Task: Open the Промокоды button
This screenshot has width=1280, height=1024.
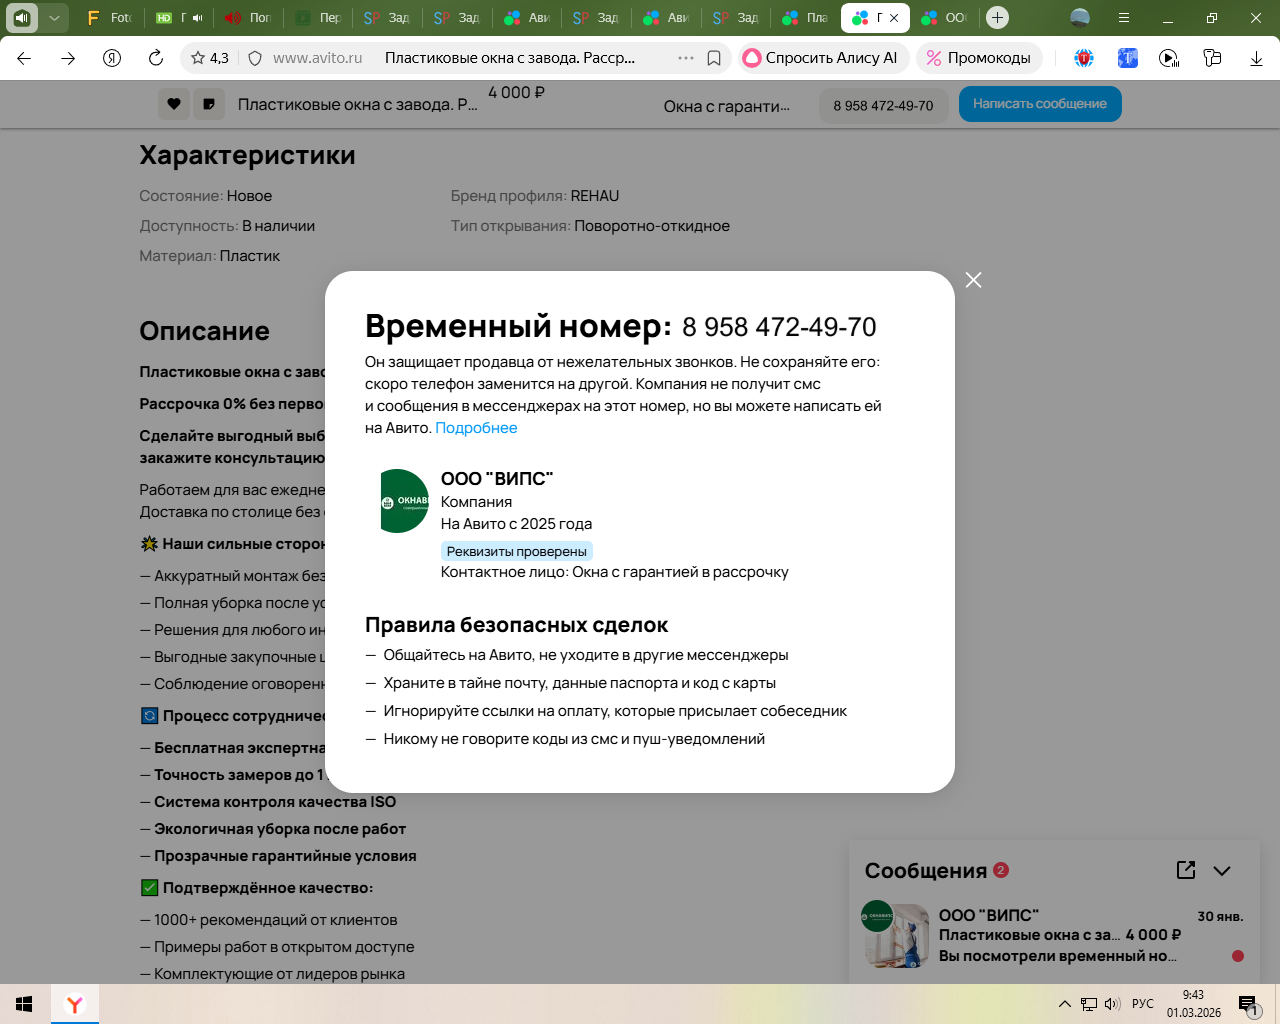Action: (x=979, y=58)
